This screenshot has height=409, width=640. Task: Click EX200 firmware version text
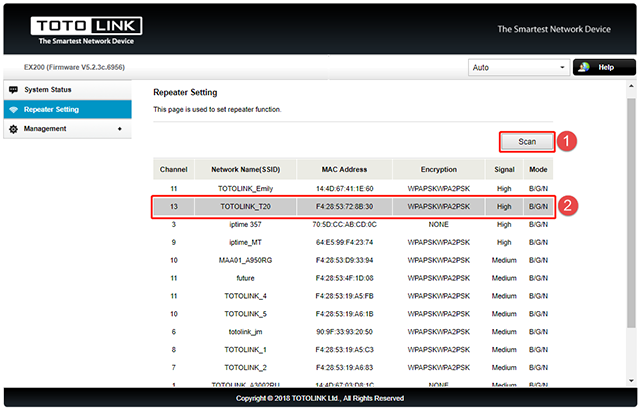[x=74, y=67]
